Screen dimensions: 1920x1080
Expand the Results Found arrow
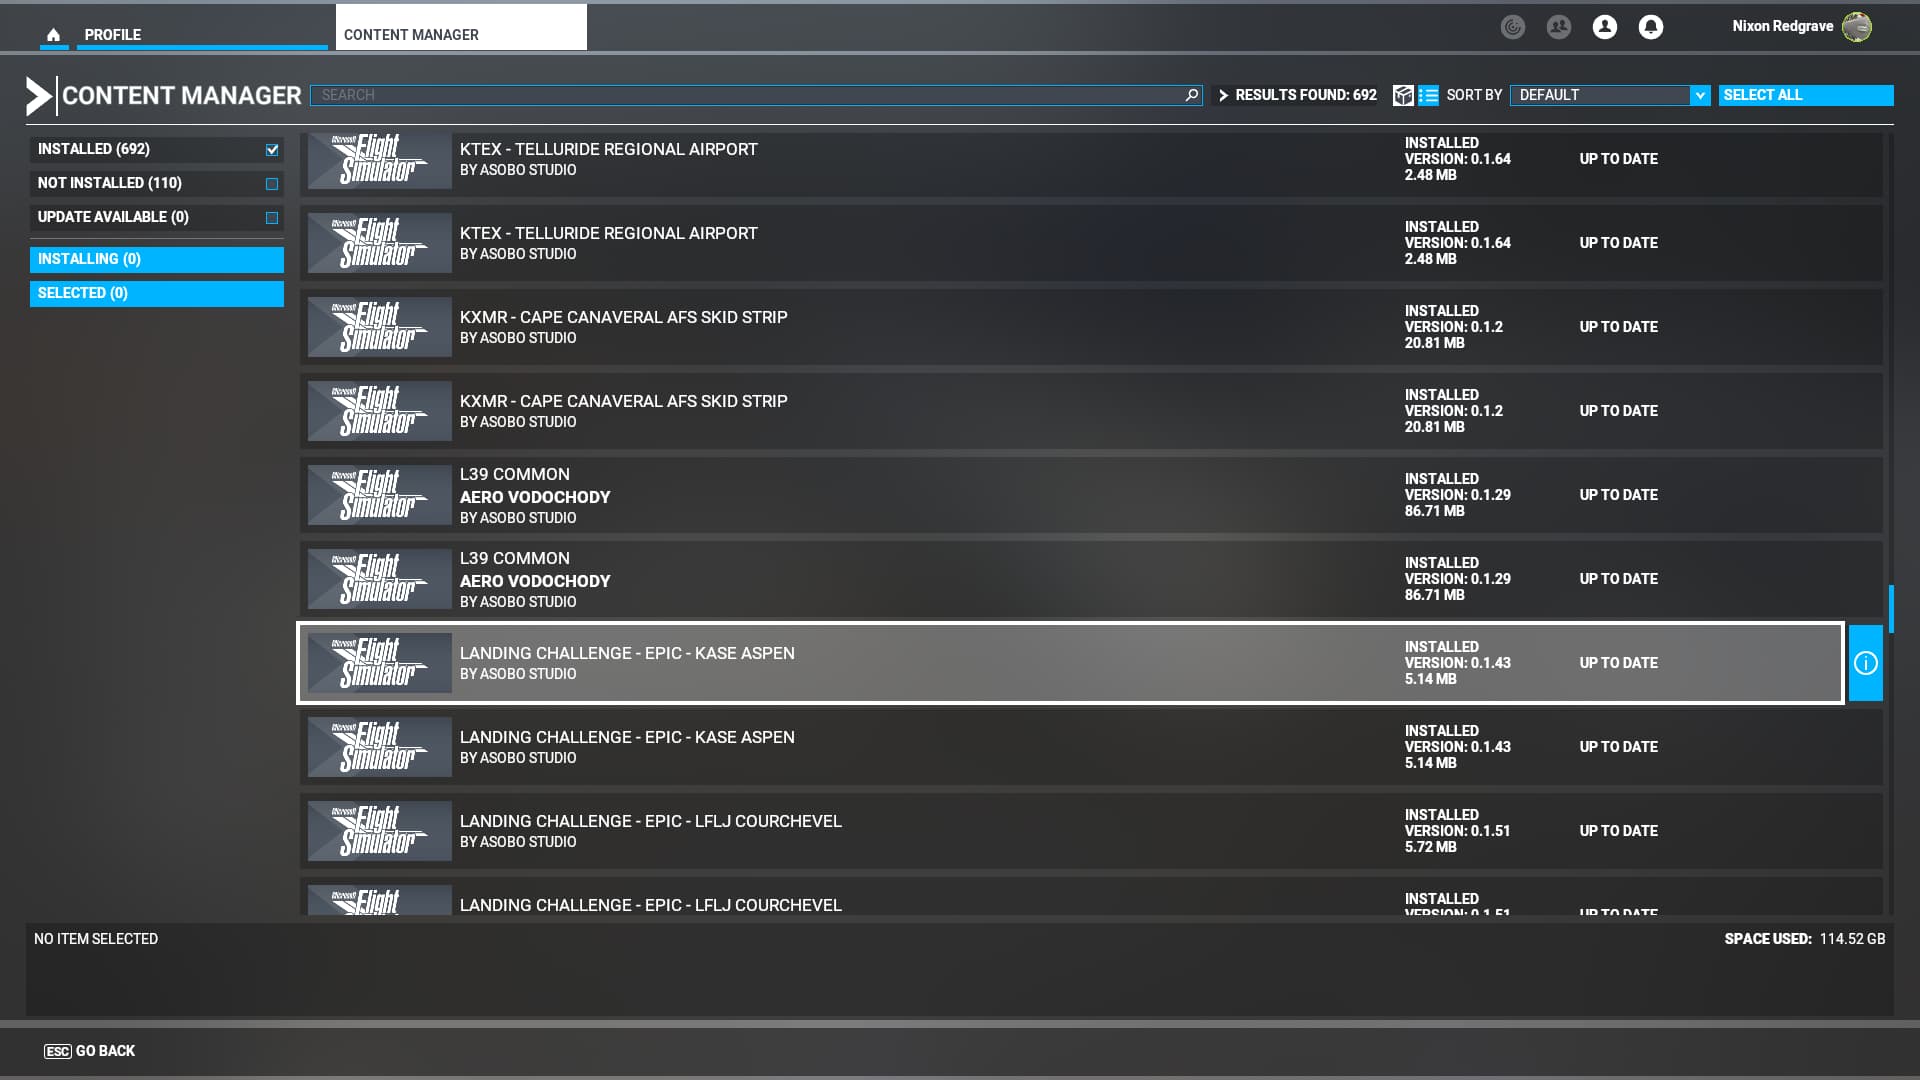(x=1223, y=95)
